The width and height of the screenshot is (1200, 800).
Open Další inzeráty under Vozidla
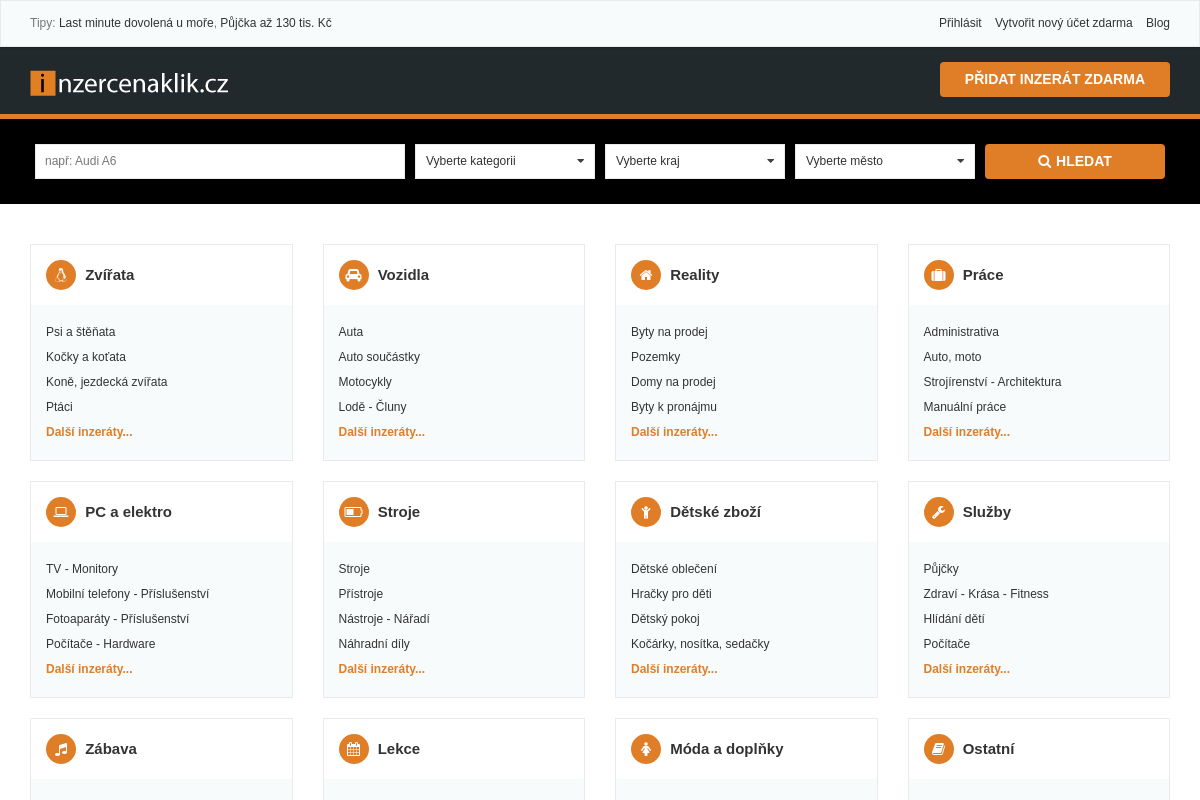tap(382, 432)
